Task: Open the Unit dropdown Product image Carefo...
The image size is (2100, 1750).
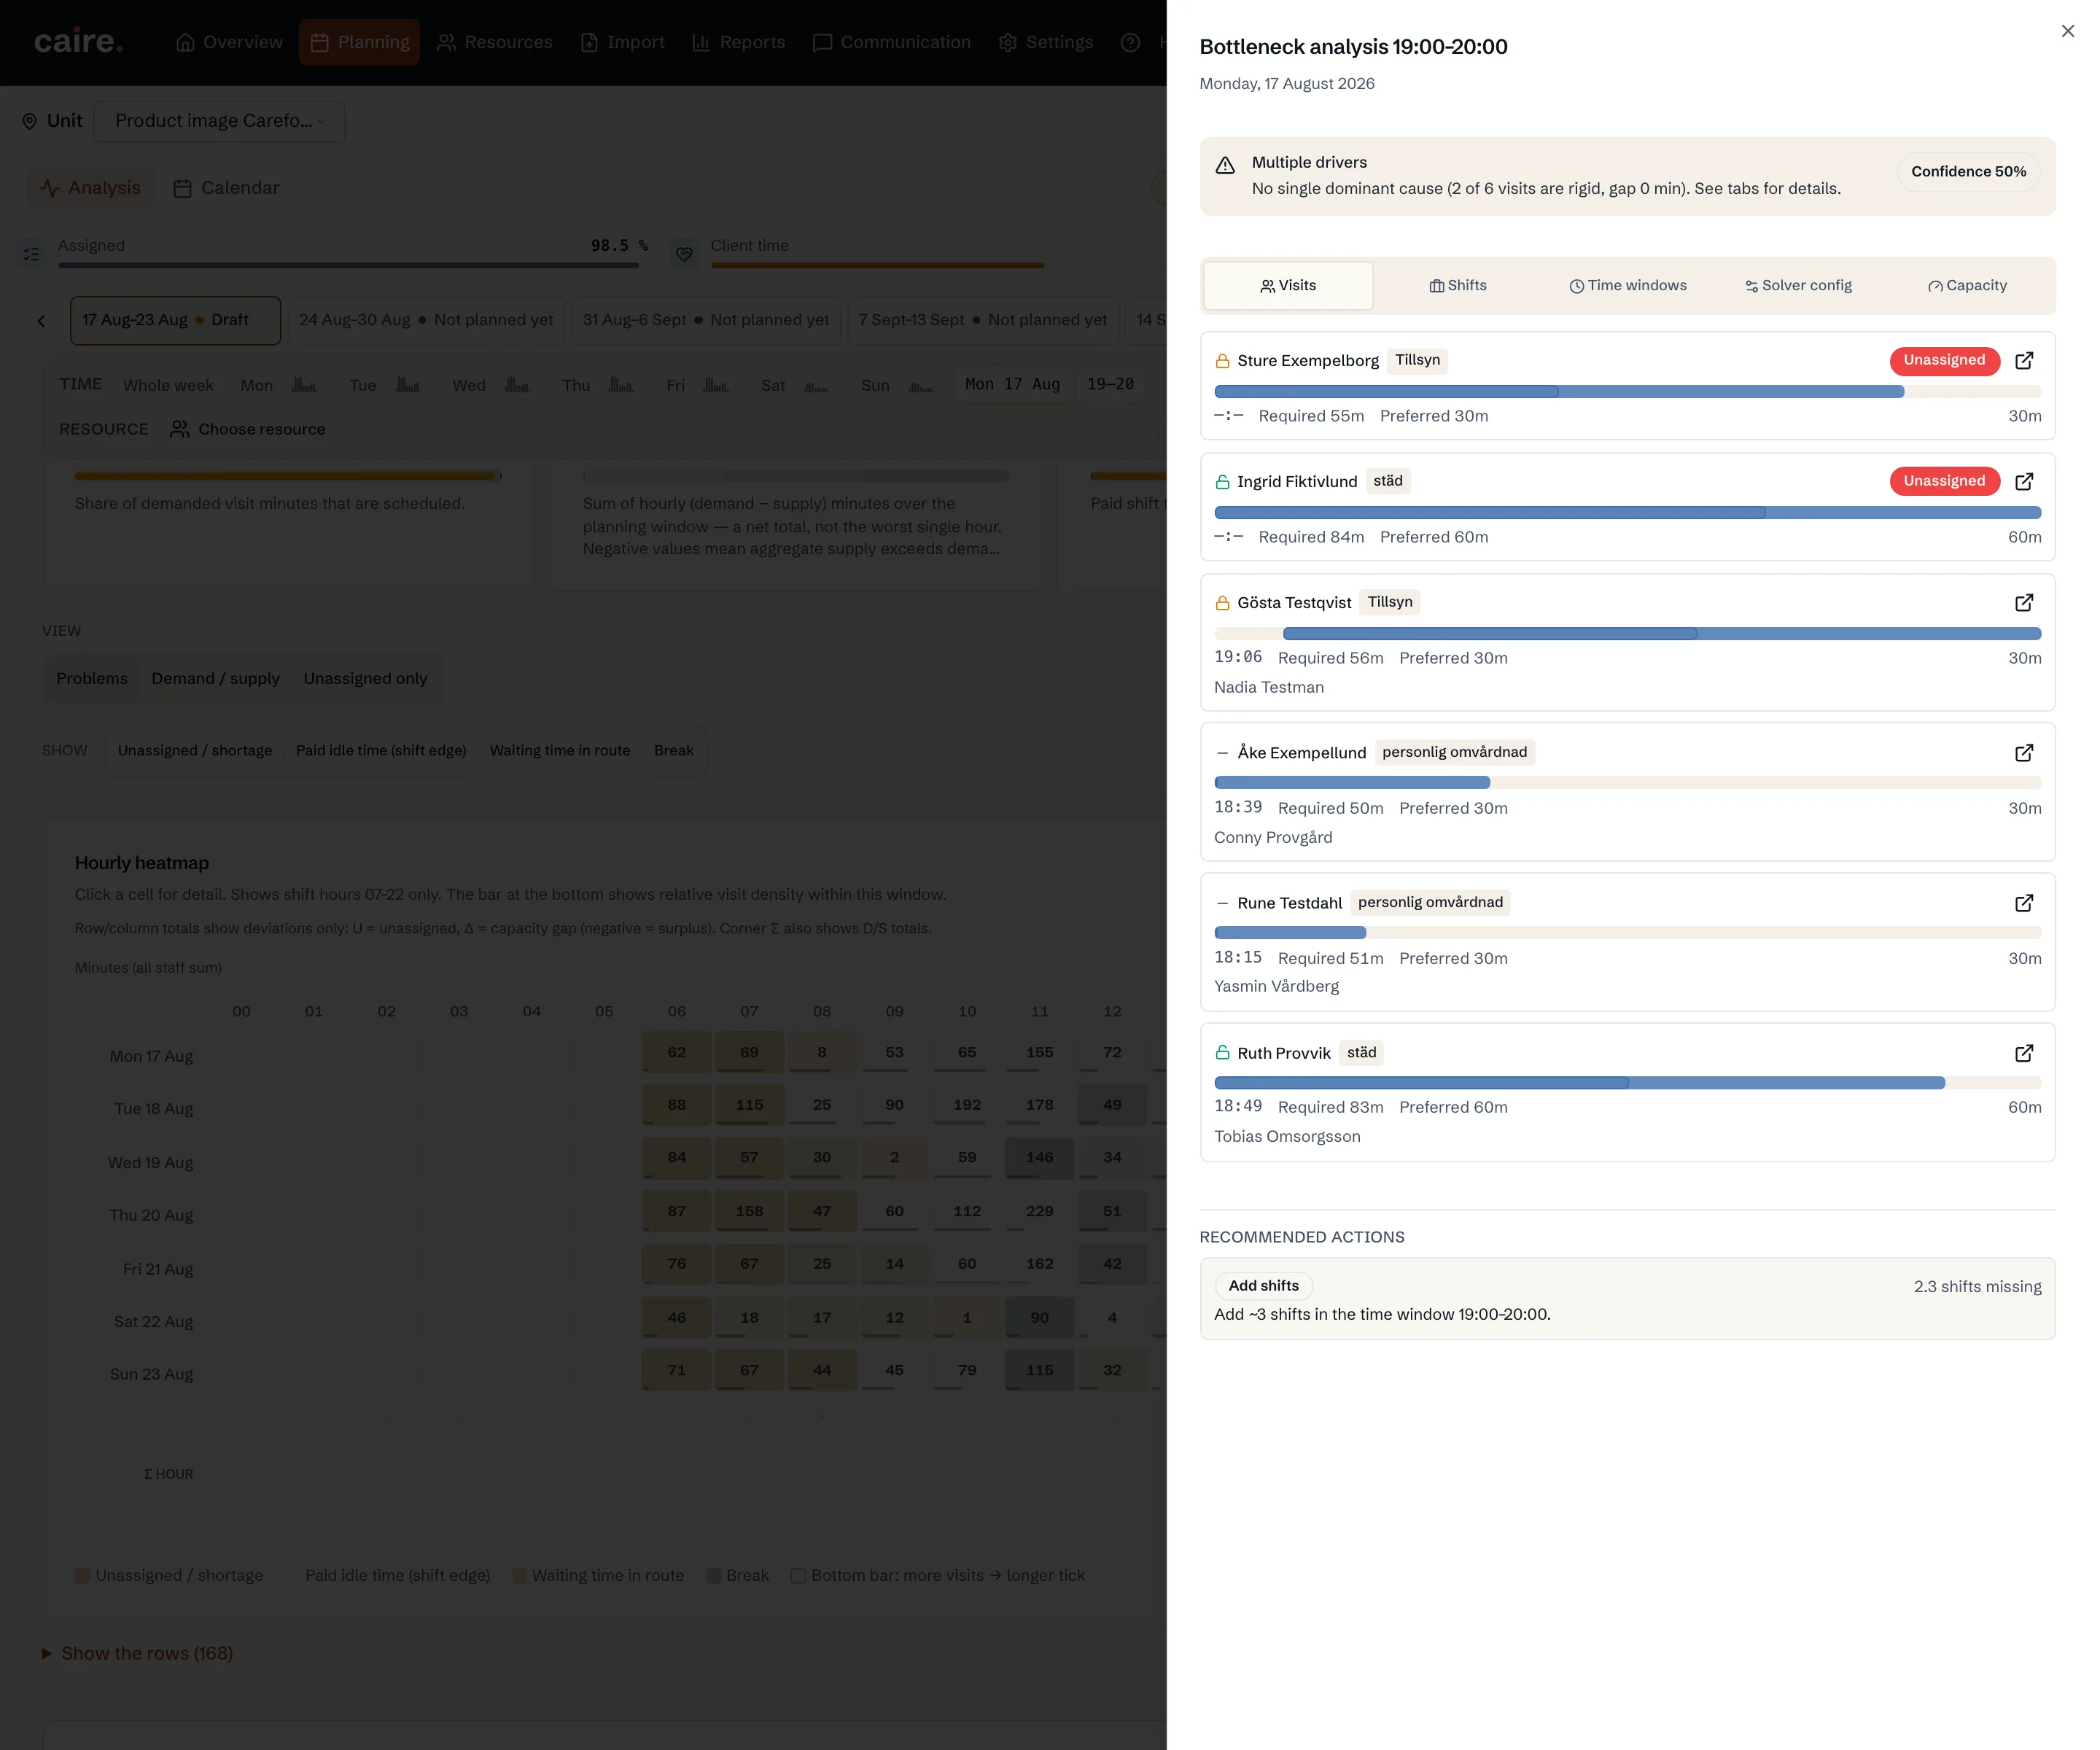Action: (220, 121)
